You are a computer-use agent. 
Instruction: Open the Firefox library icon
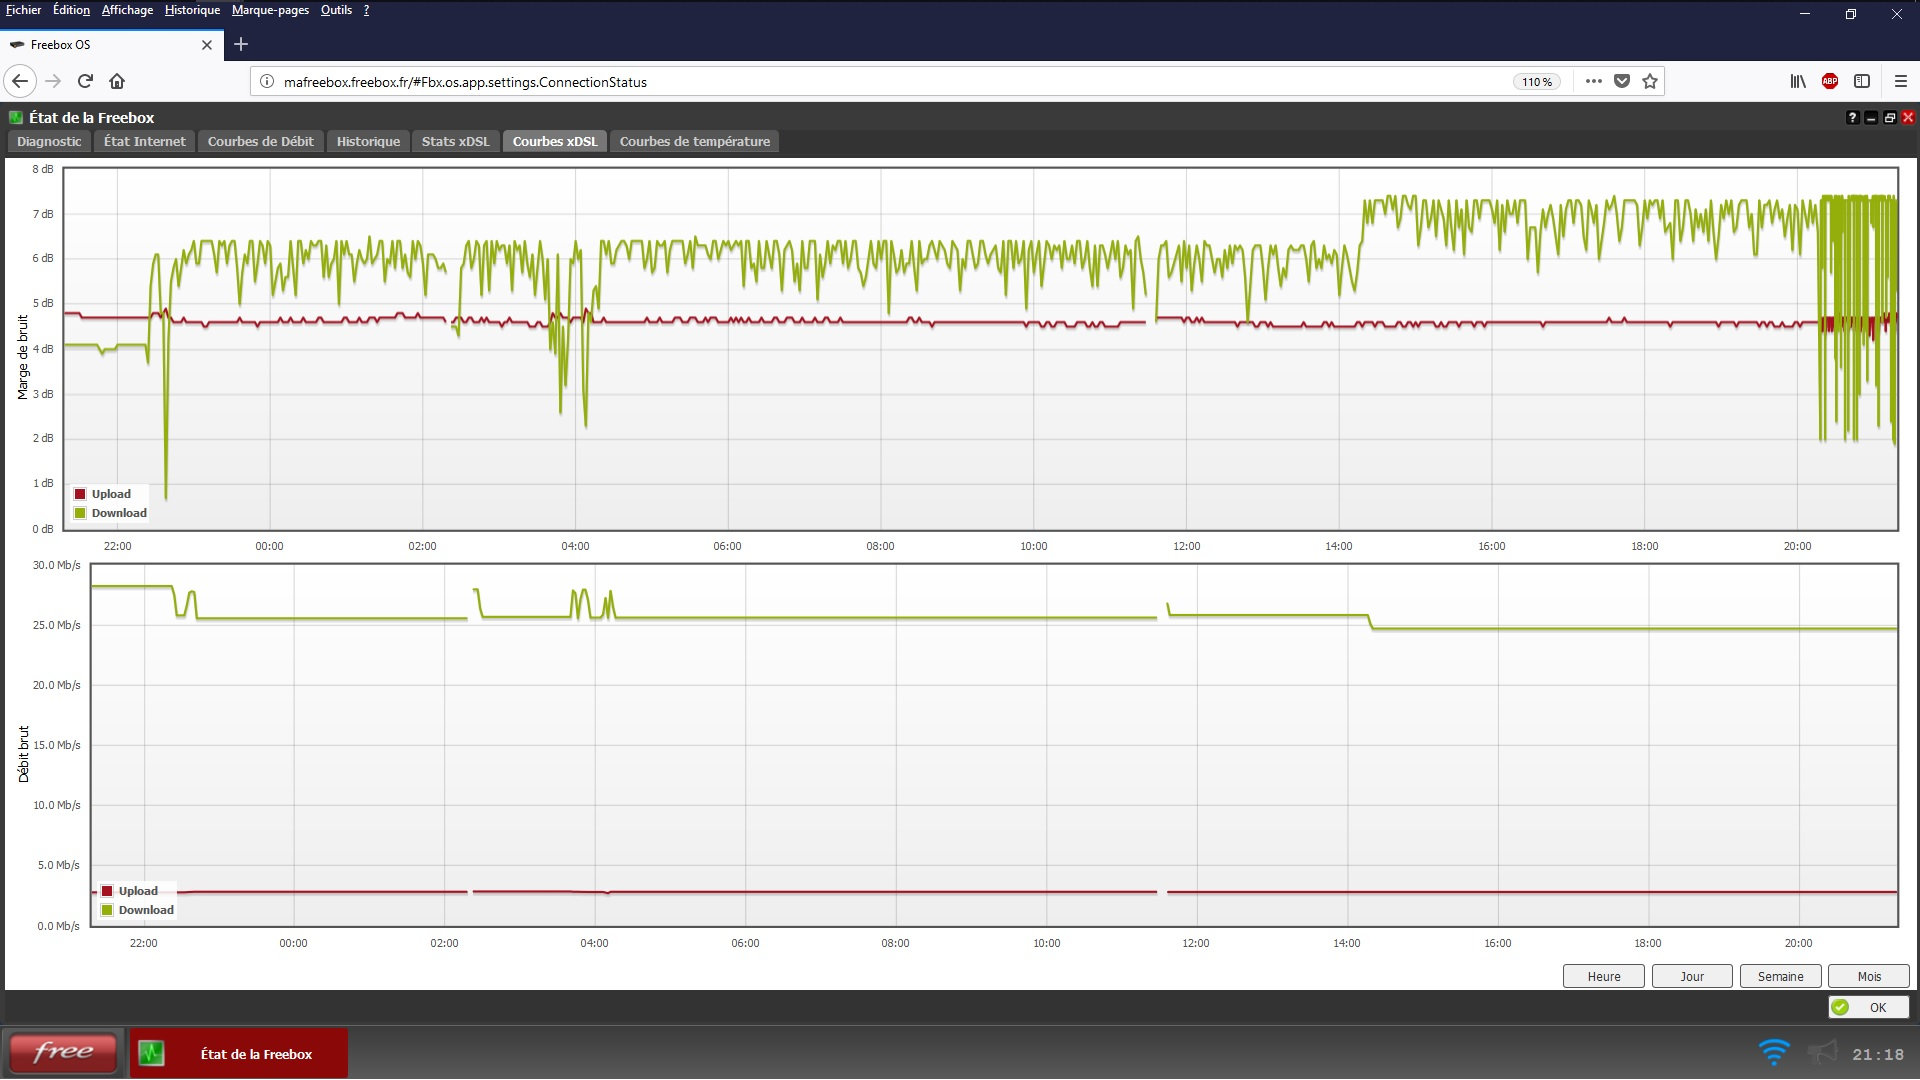(x=1797, y=81)
